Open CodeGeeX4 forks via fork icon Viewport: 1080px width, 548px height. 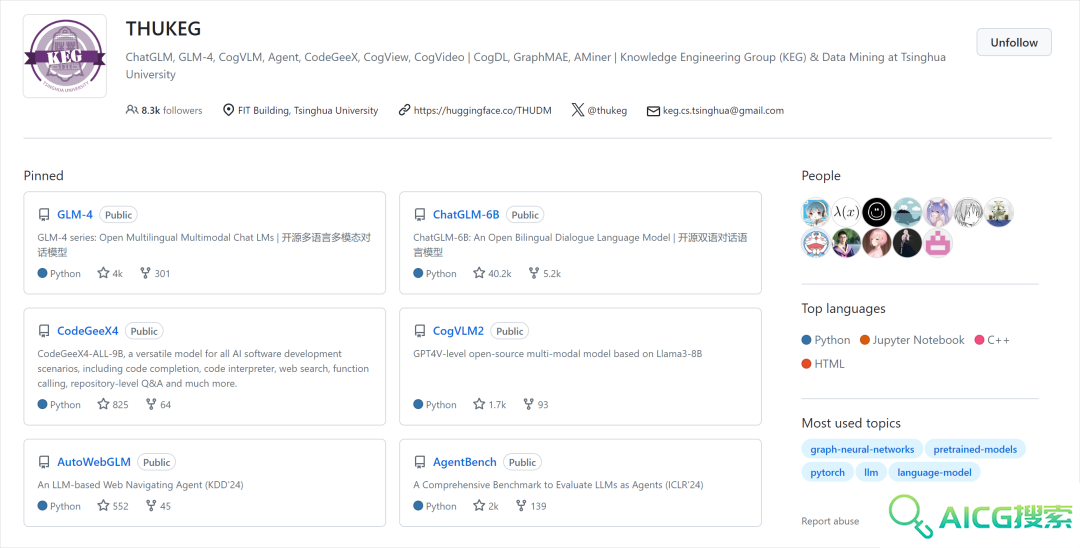click(151, 404)
